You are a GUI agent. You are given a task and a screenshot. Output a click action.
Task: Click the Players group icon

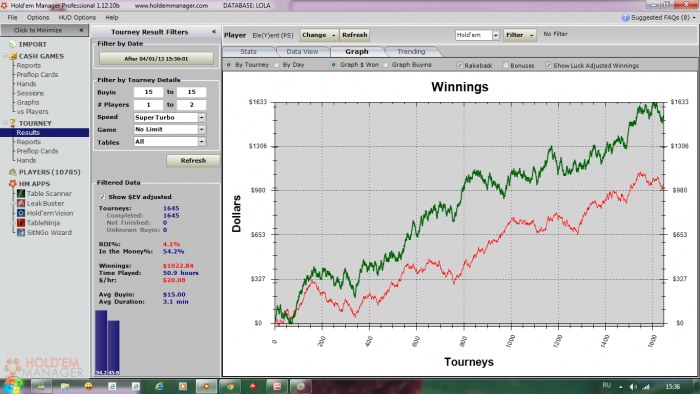(12, 172)
